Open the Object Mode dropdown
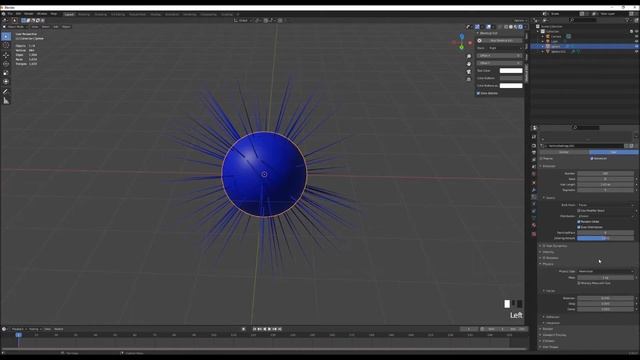 point(16,27)
